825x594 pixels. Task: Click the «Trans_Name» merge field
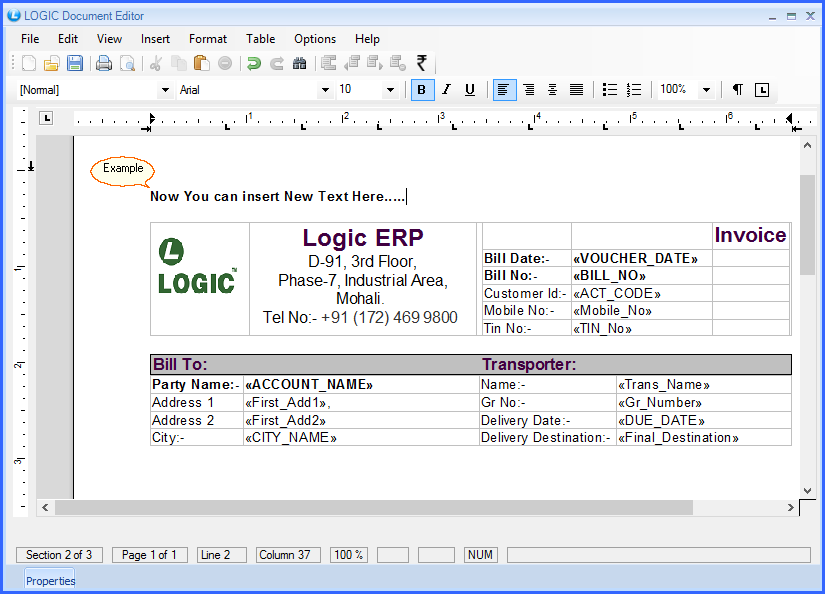[x=663, y=385]
